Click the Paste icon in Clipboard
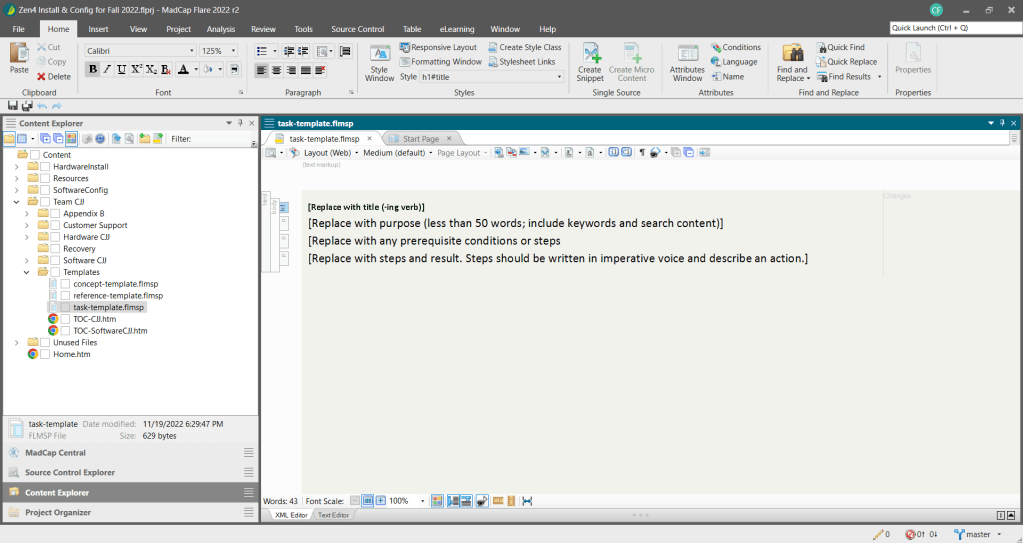The height and width of the screenshot is (543, 1023). (x=19, y=60)
